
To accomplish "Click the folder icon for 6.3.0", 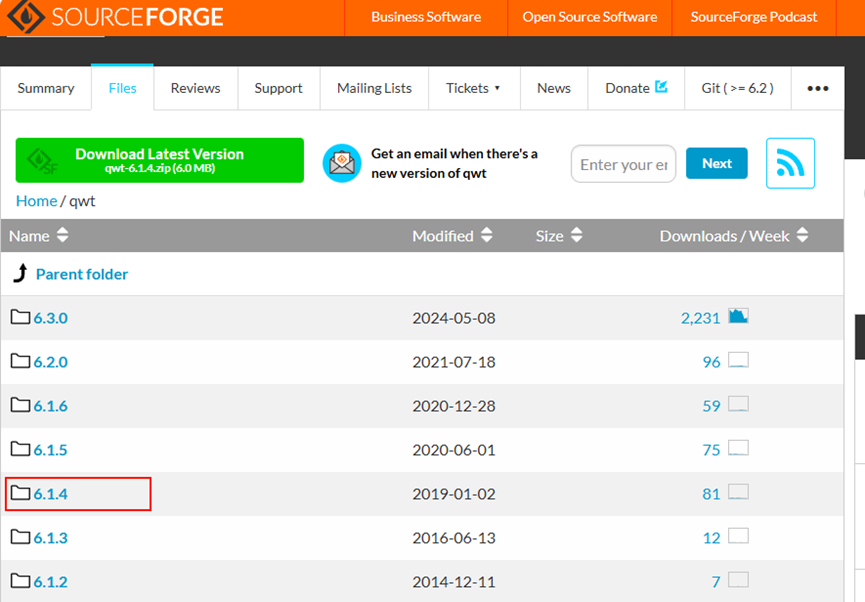I will (20, 317).
